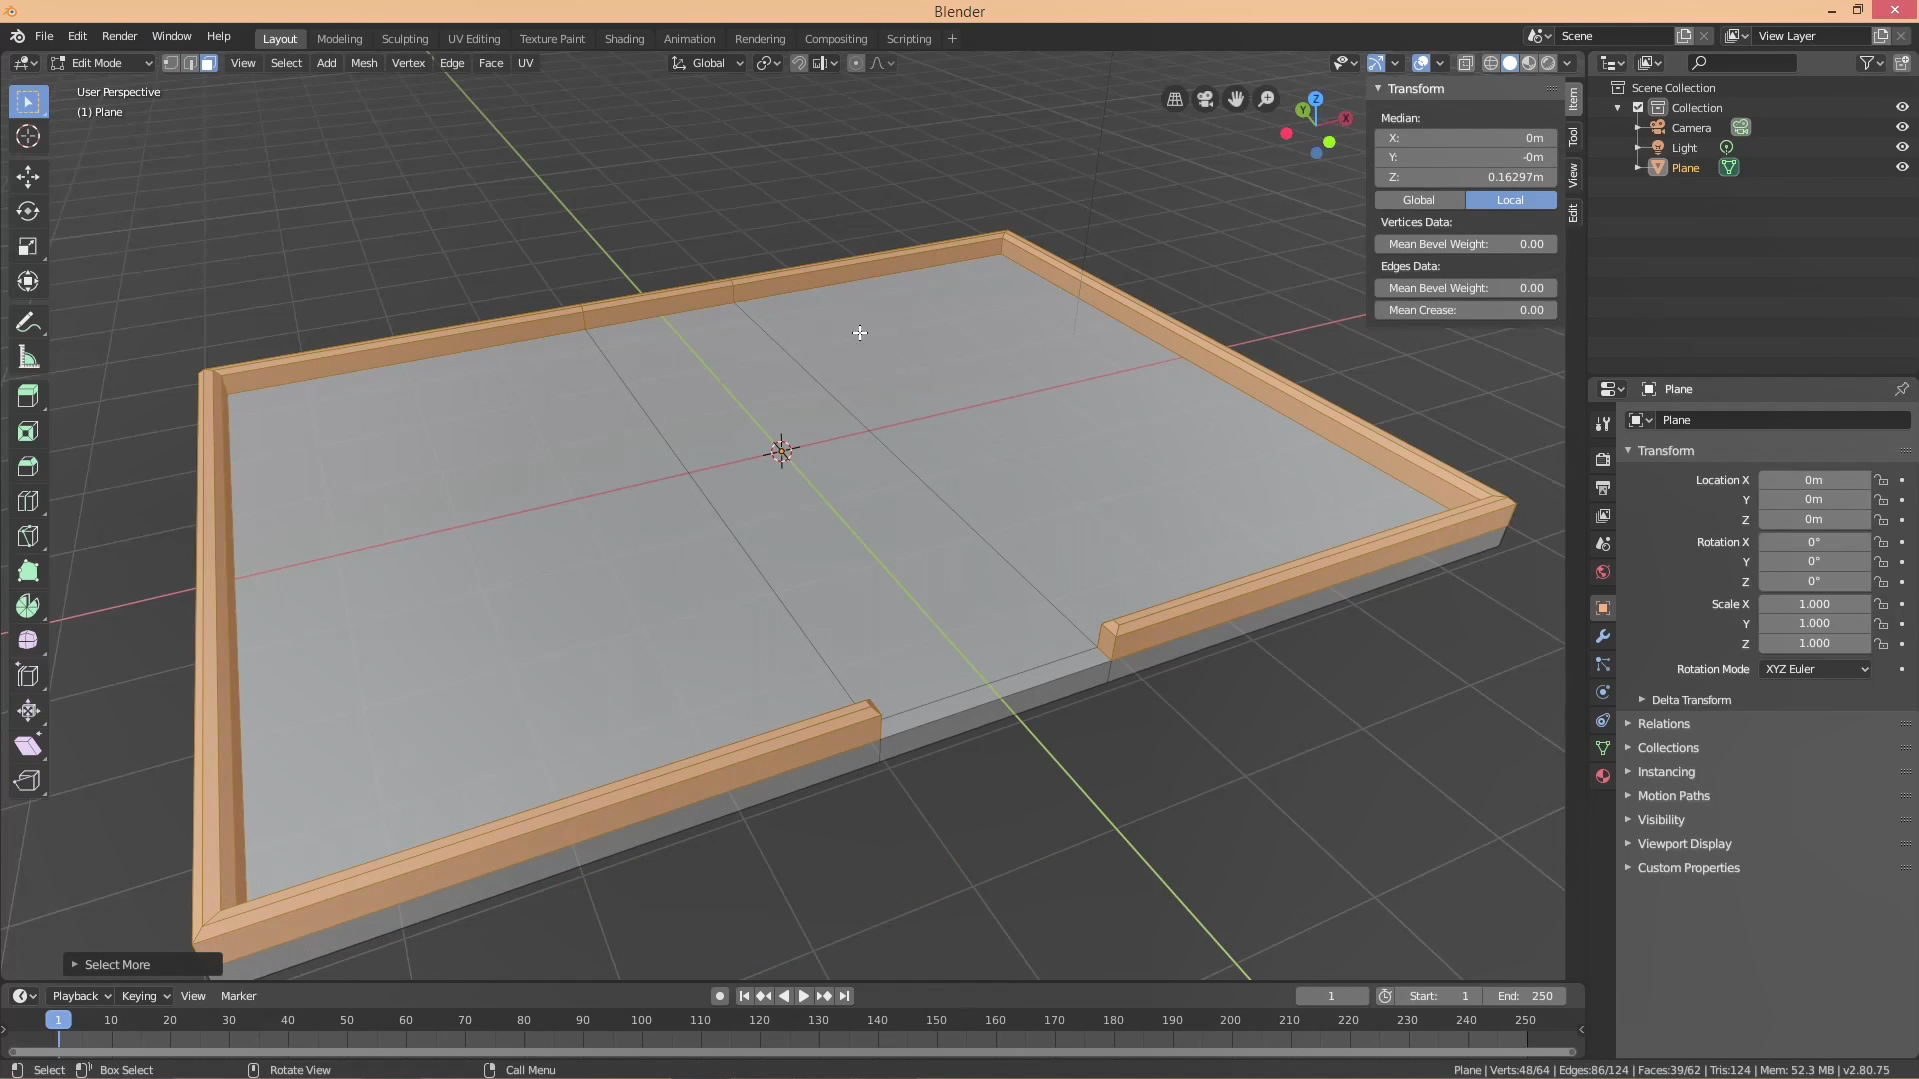This screenshot has height=1079, width=1919.
Task: Click the pan view hand icon
Action: pyautogui.click(x=1236, y=99)
